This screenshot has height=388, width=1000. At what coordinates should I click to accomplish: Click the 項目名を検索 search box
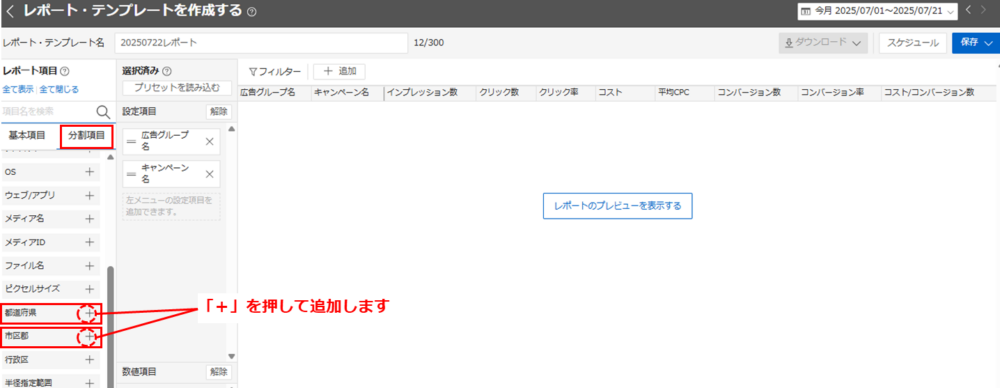click(48, 112)
